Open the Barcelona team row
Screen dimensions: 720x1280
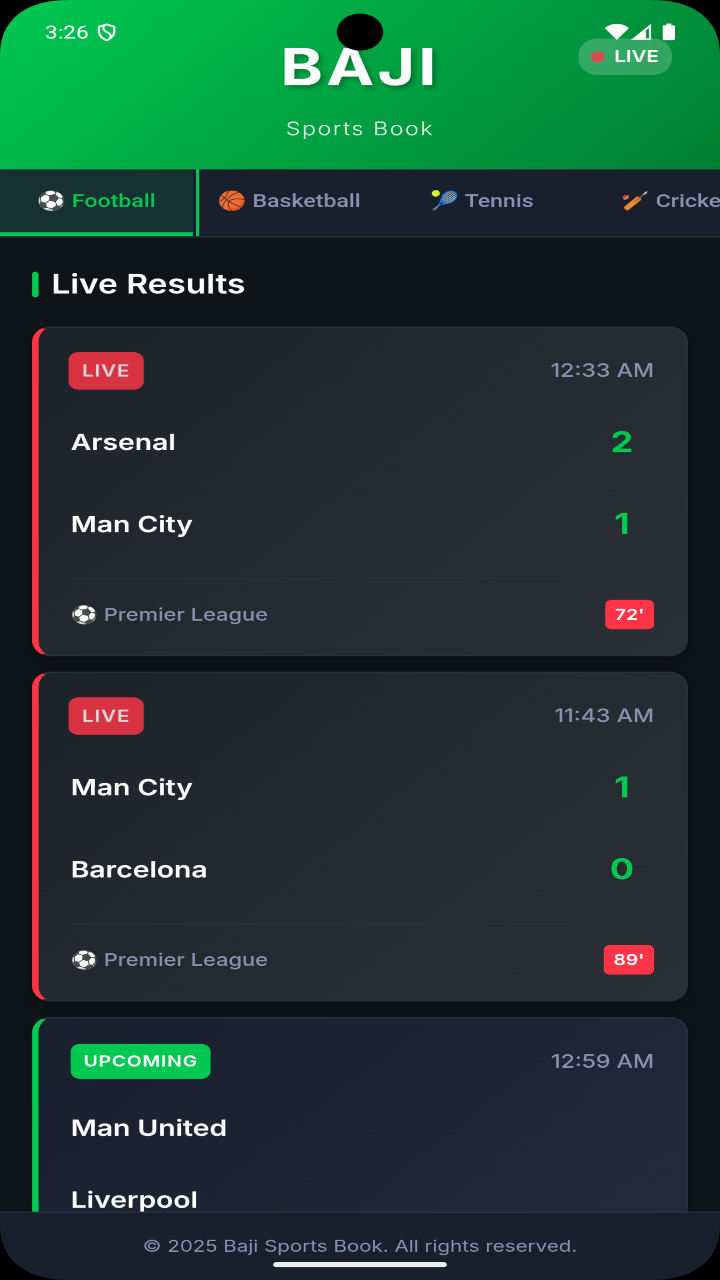(x=362, y=869)
